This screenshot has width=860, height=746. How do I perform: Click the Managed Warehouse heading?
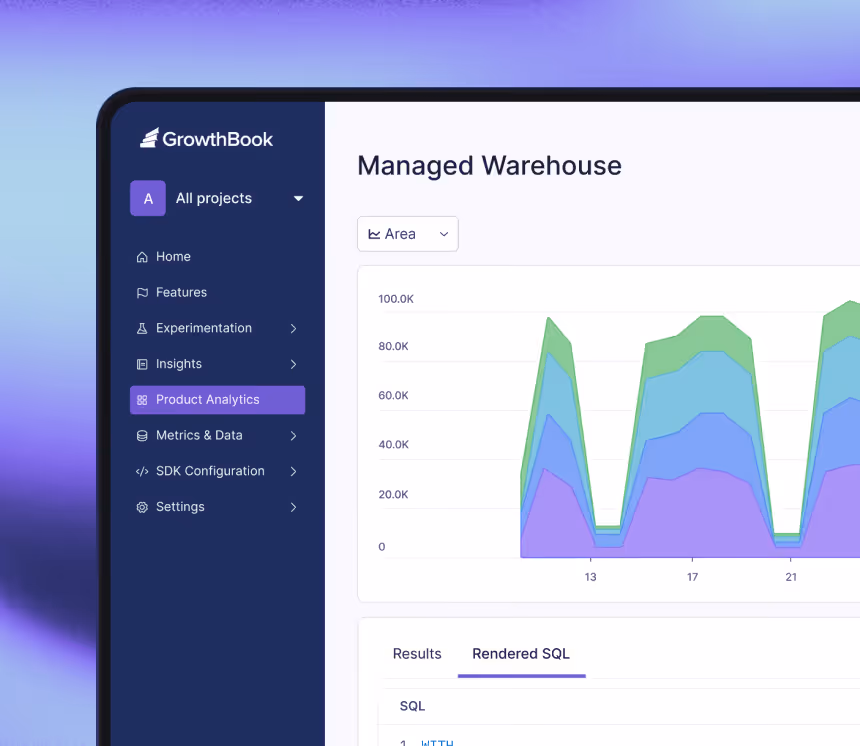click(489, 166)
